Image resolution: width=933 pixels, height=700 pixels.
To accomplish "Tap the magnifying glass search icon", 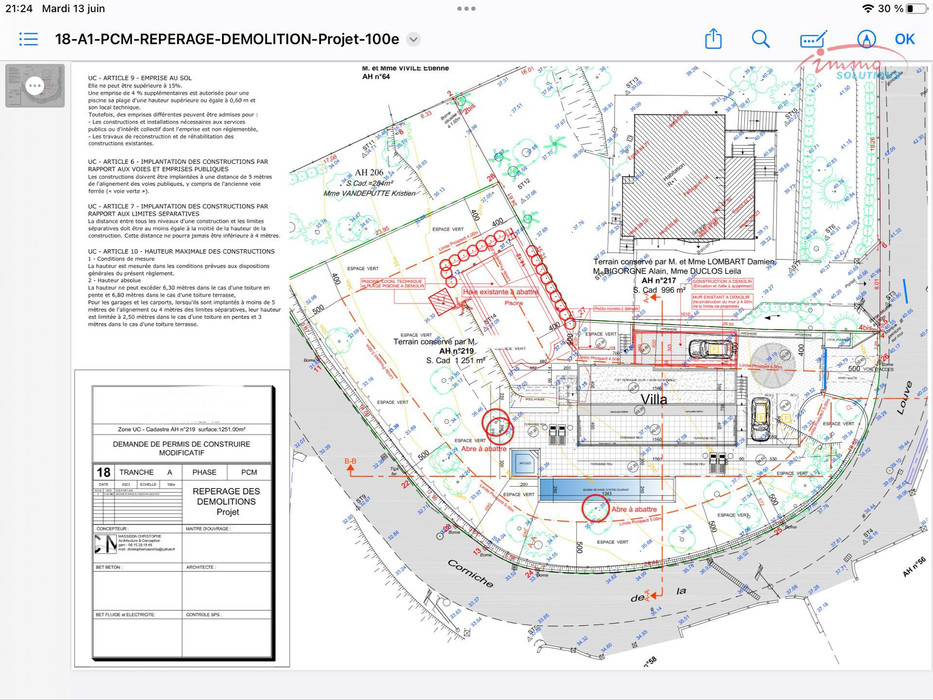I will (x=761, y=39).
